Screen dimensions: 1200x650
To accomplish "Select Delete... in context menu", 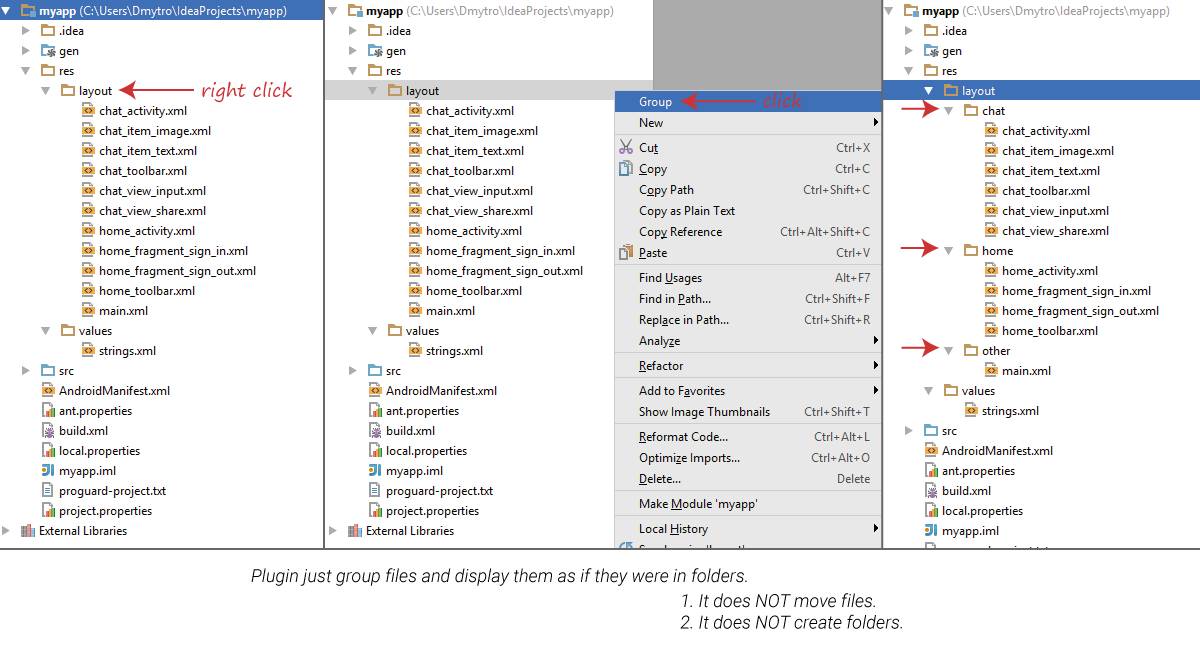I will click(747, 479).
